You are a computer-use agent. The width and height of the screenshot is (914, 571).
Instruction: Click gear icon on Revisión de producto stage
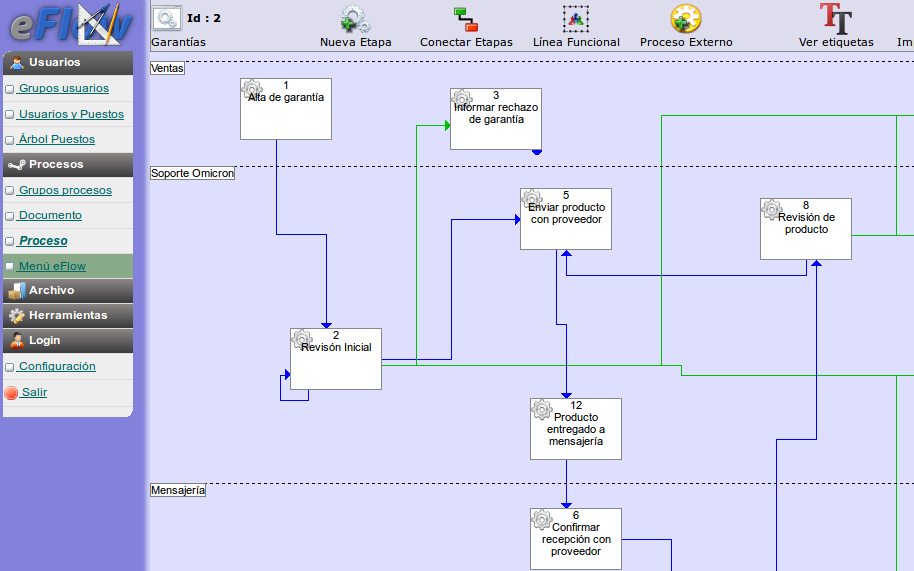772,209
